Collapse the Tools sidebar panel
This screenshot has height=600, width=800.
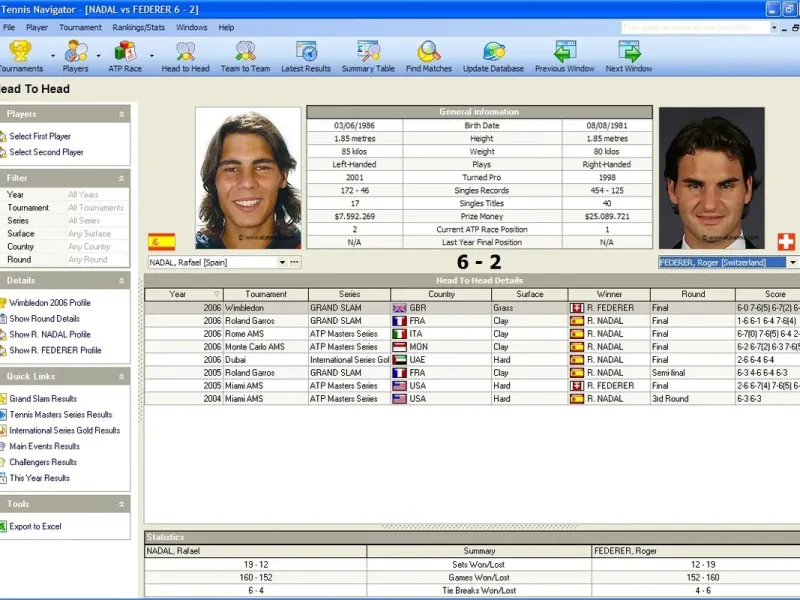(121, 504)
